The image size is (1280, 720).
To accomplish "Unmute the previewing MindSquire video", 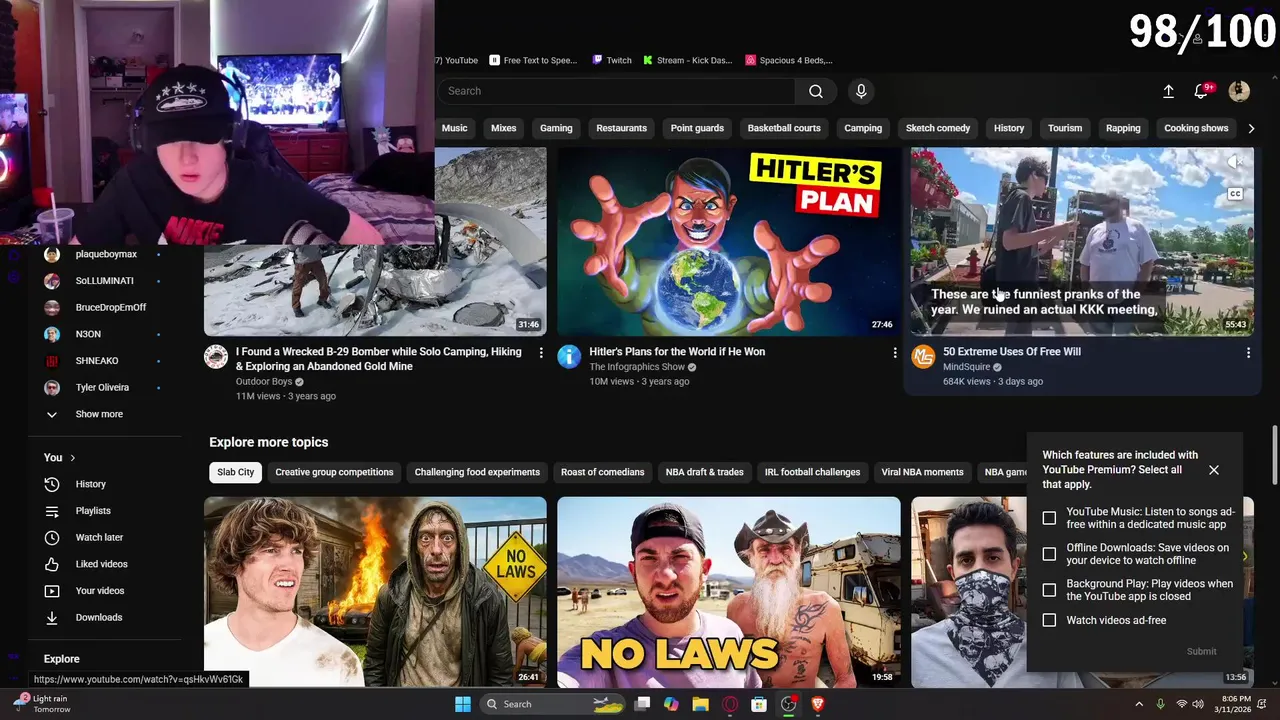I will point(1235,162).
